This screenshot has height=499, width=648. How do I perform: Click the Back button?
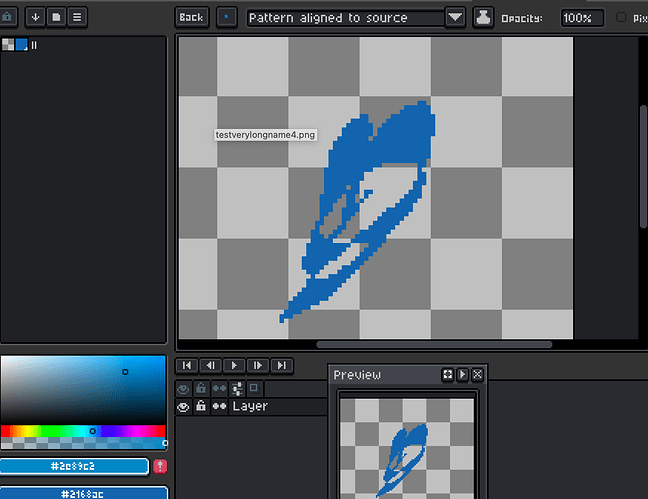(191, 17)
